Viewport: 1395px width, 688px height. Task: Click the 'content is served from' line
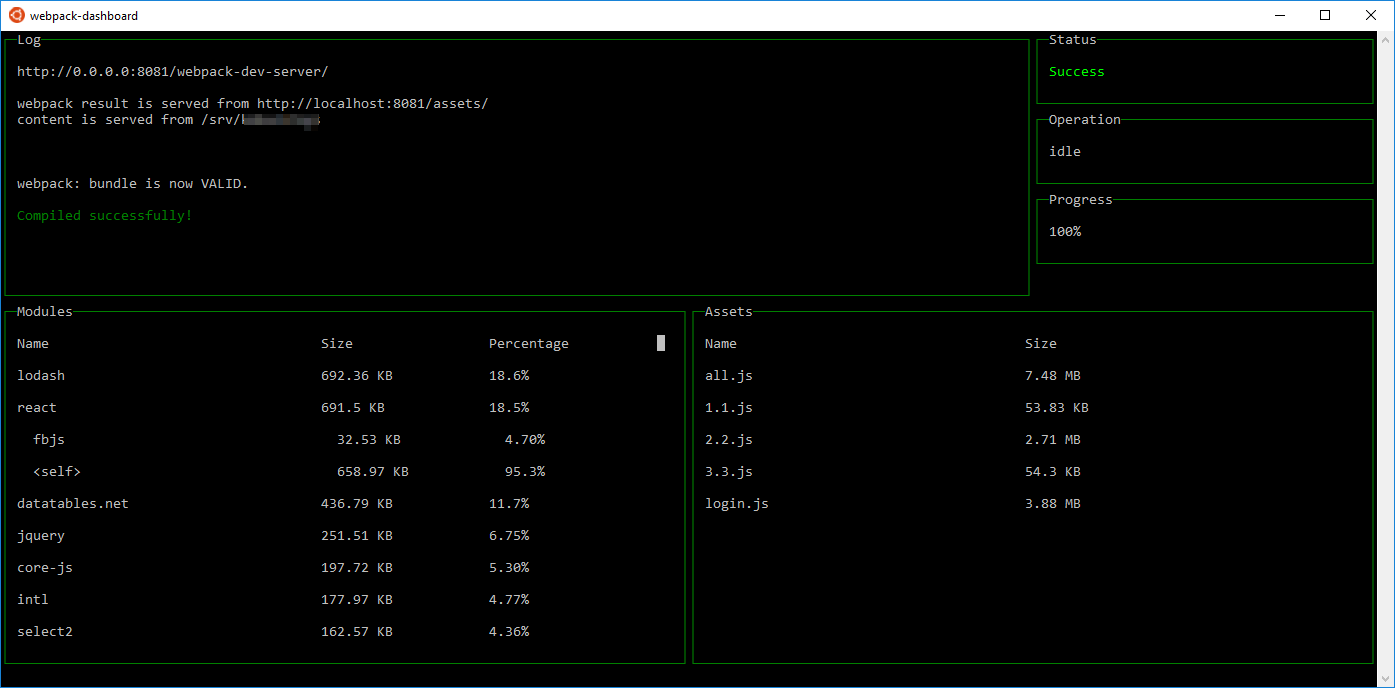(x=168, y=120)
